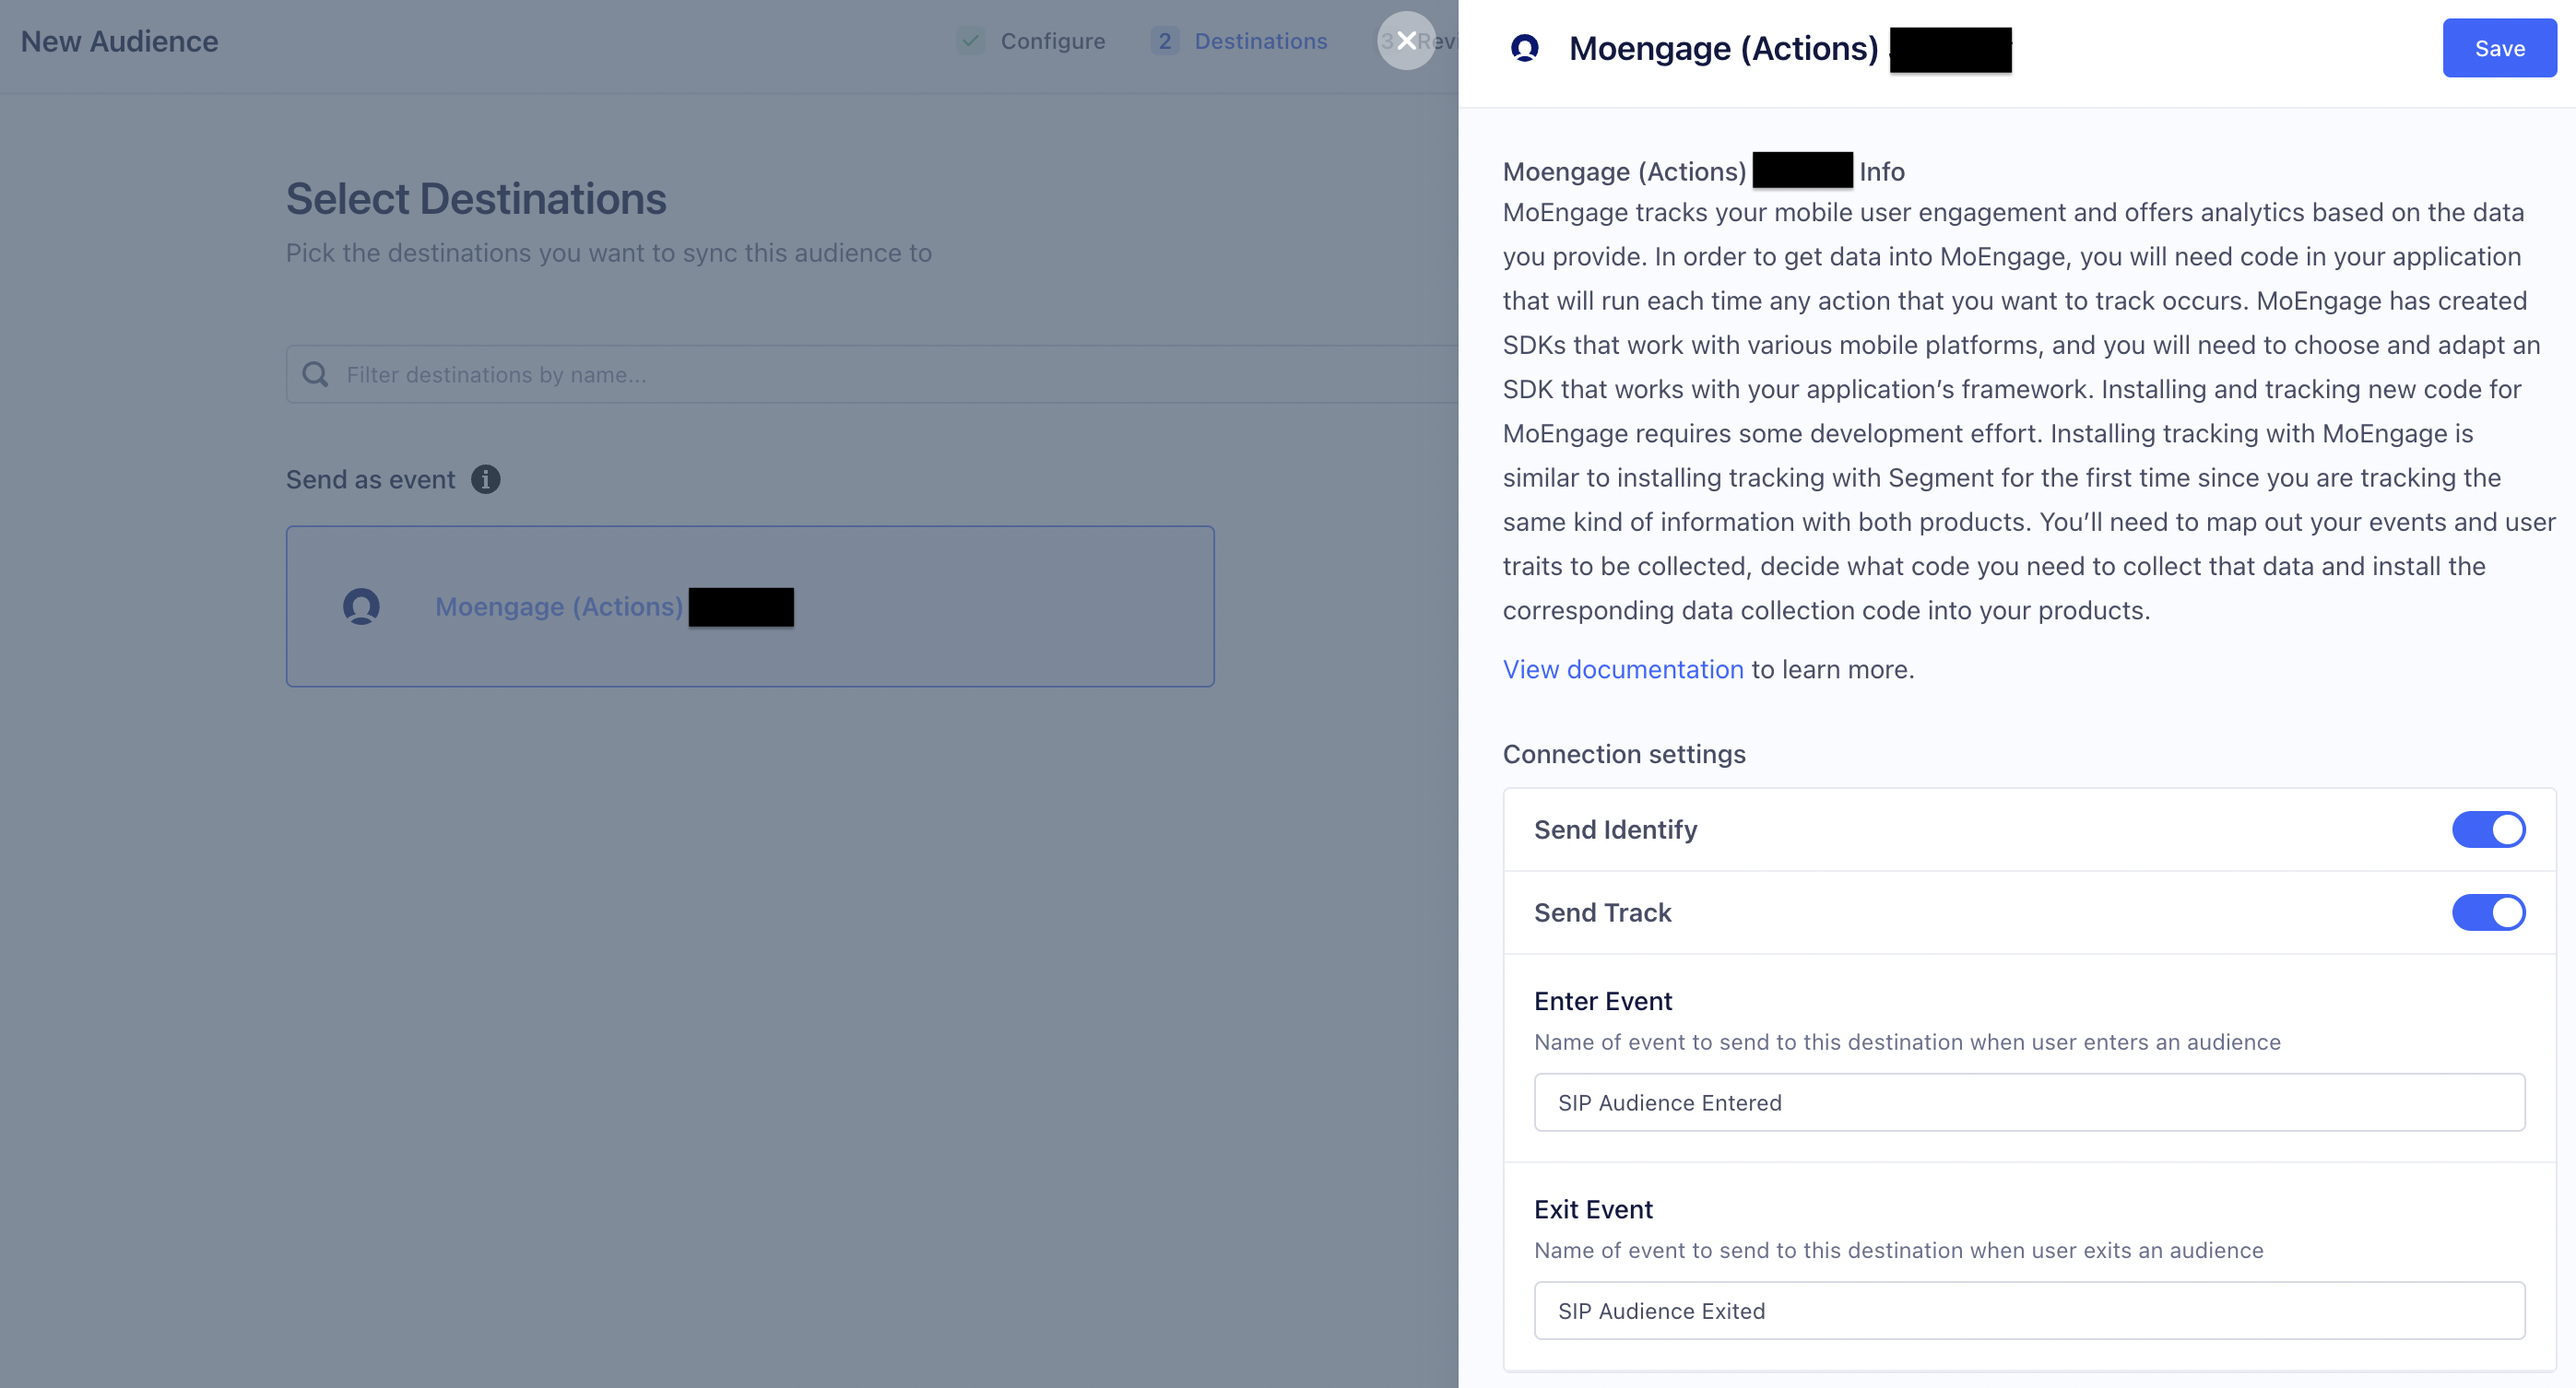The height and width of the screenshot is (1388, 2576).
Task: Click the user icon next to Moengage (Actions) Info
Action: click(1526, 48)
